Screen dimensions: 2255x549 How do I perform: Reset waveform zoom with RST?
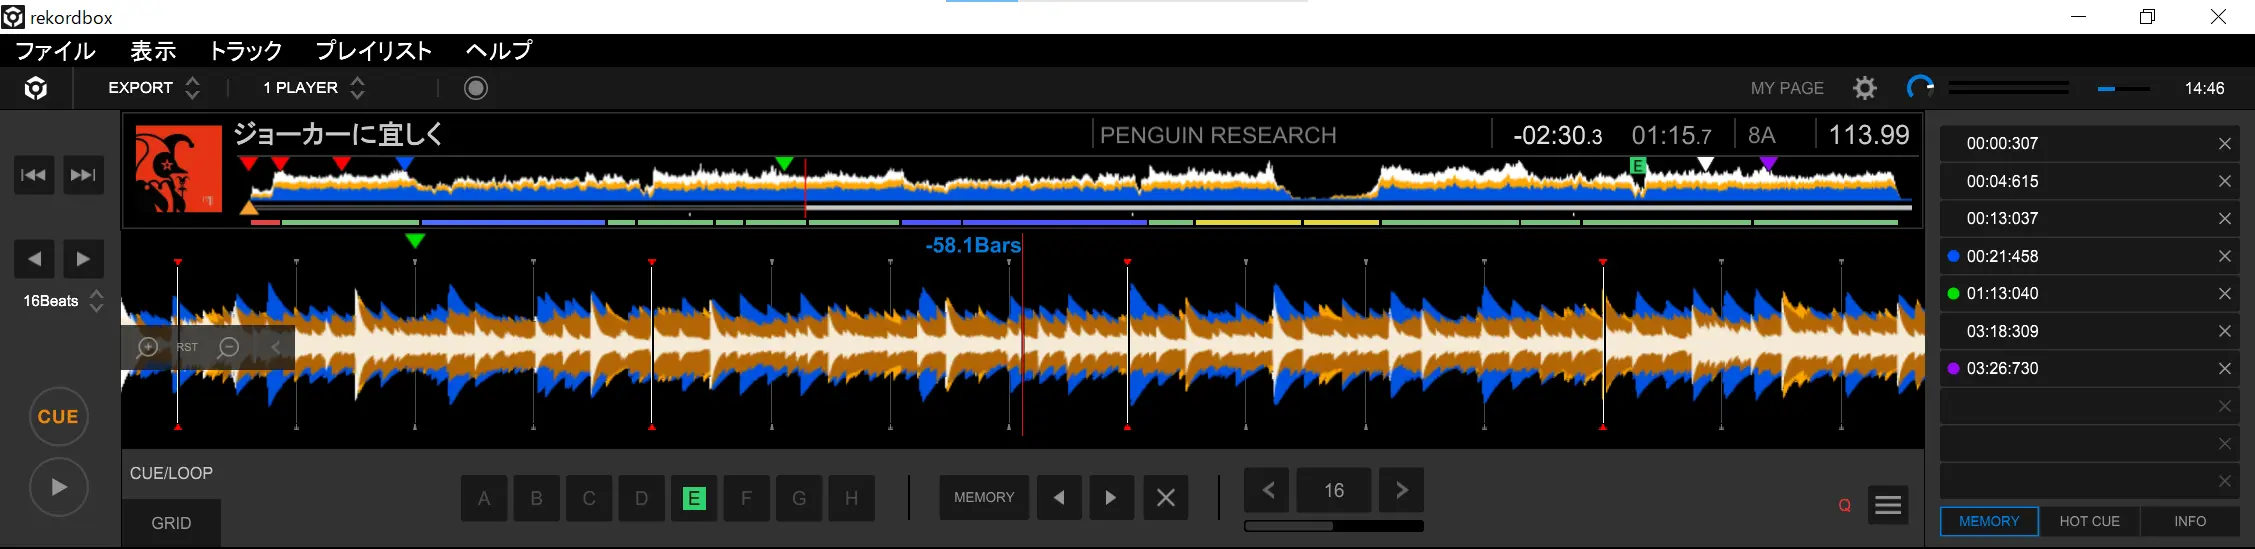[x=187, y=347]
